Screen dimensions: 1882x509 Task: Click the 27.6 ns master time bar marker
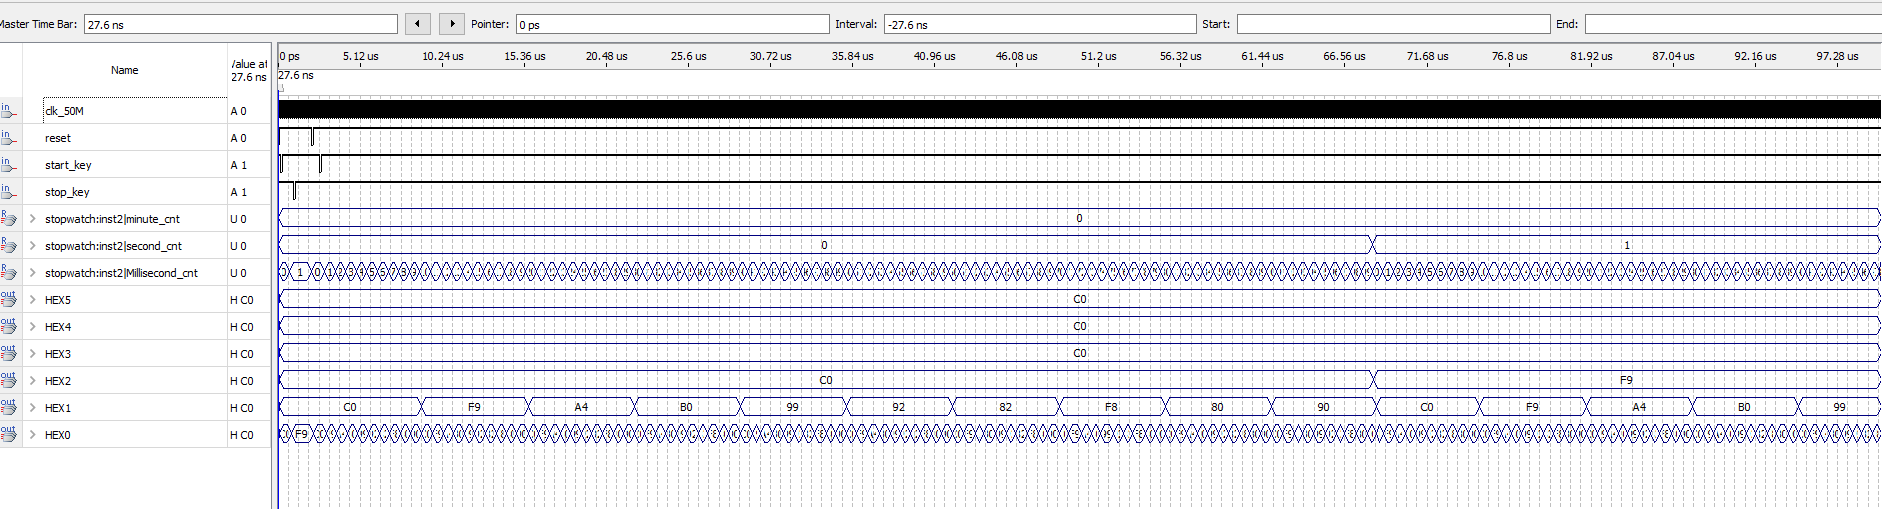coord(296,75)
